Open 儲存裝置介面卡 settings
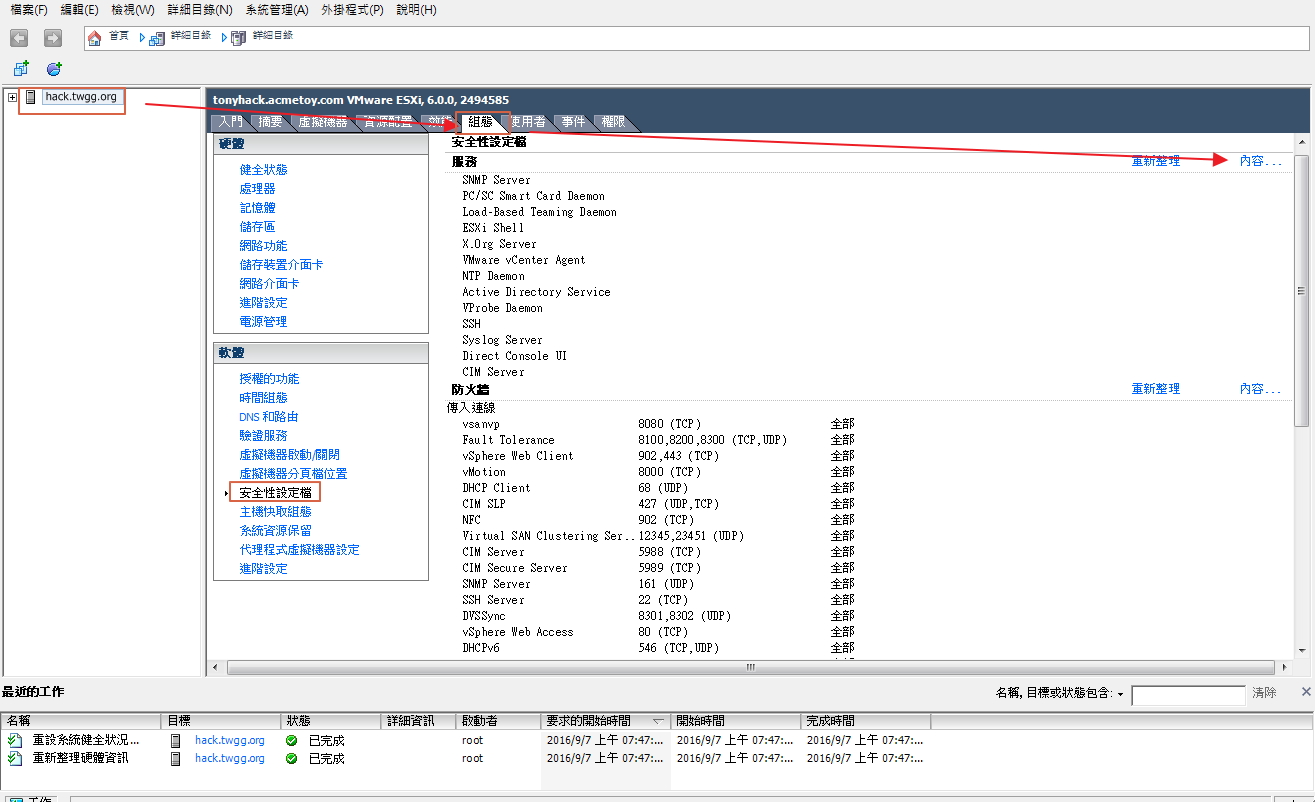This screenshot has width=1315, height=802. (281, 265)
